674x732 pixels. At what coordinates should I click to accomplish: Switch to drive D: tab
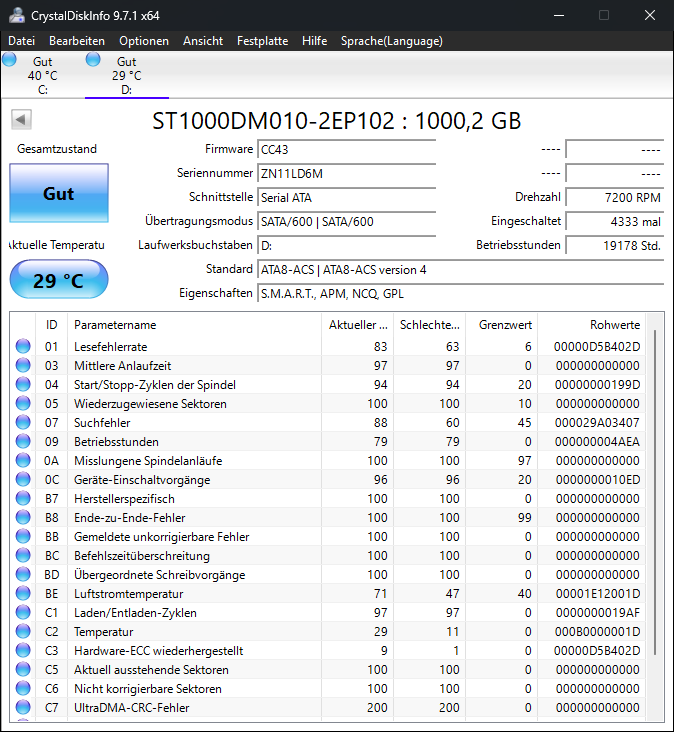126,75
